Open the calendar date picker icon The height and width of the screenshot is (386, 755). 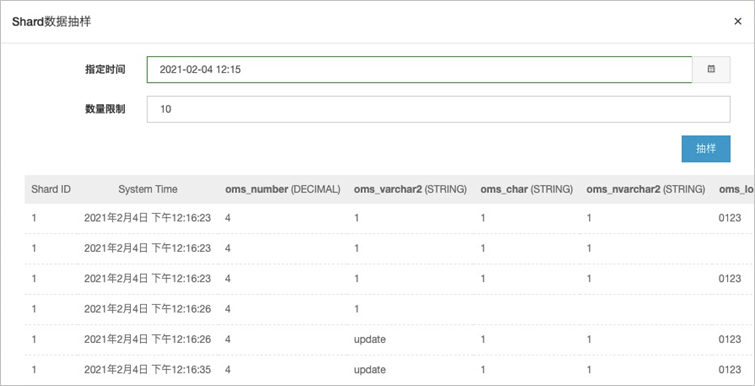pyautogui.click(x=711, y=69)
